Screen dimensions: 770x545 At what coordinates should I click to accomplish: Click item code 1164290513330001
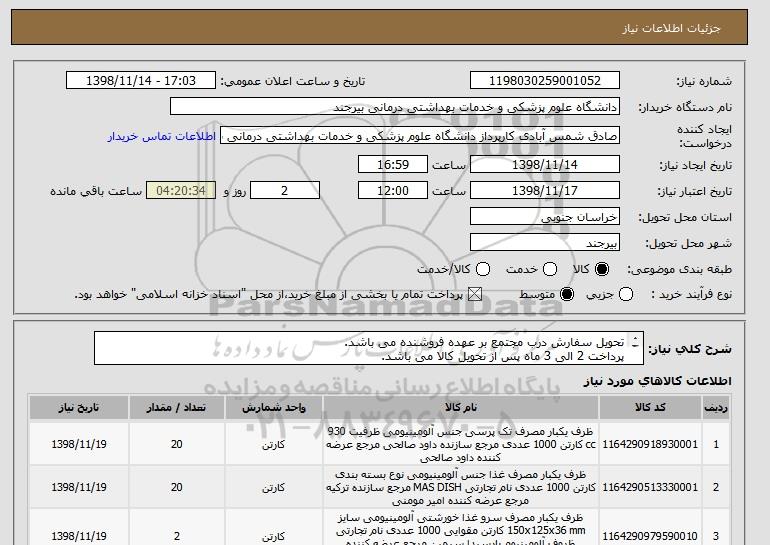(650, 488)
